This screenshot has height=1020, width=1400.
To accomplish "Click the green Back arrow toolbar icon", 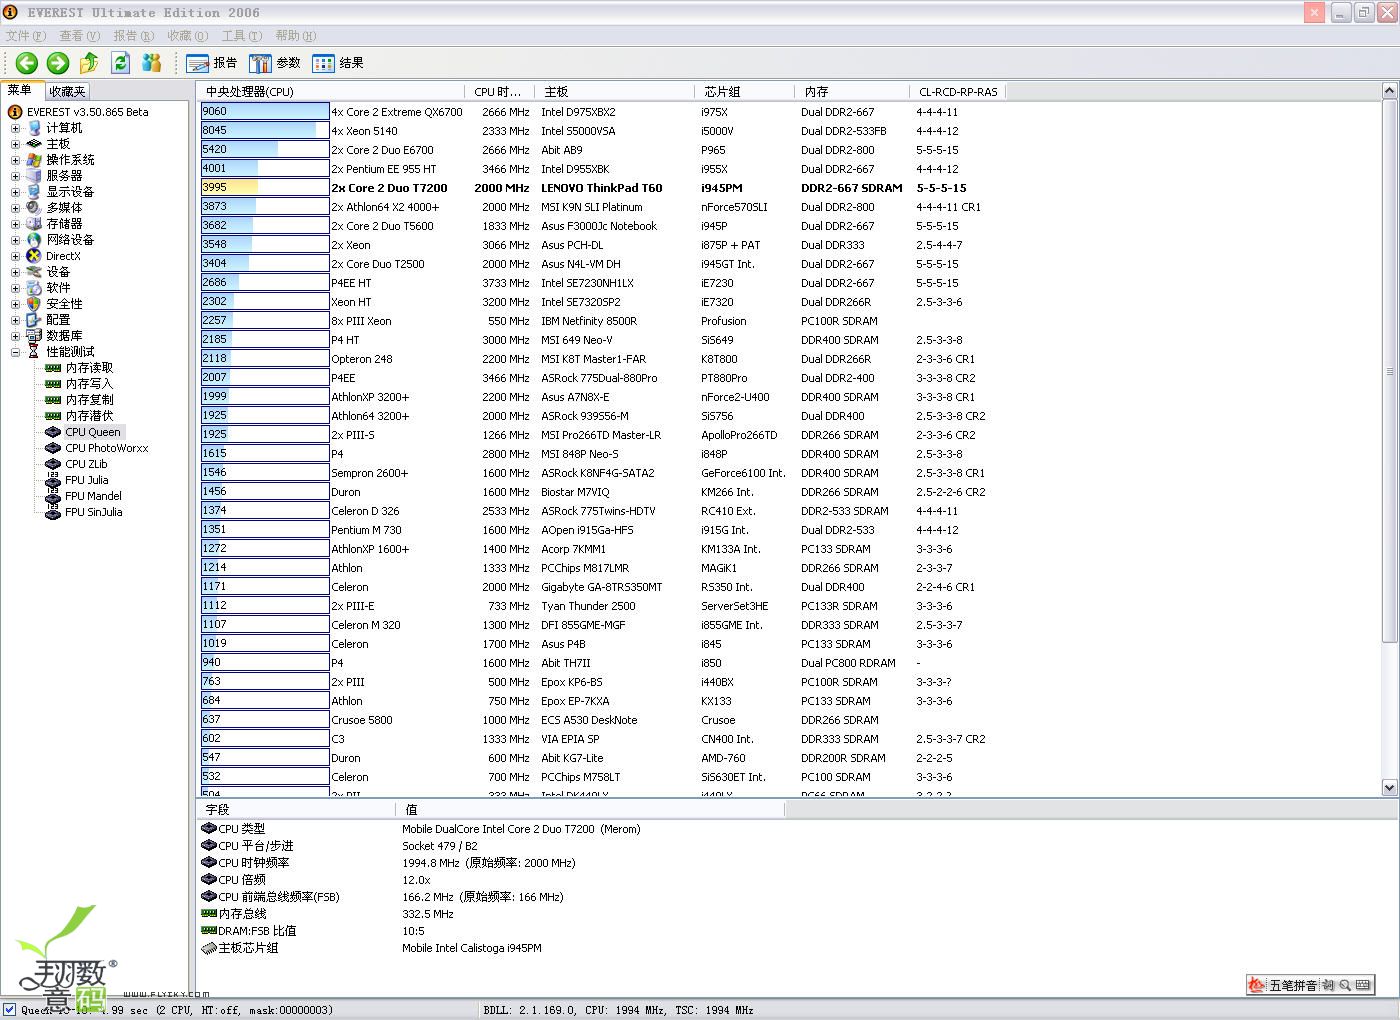I will coord(27,63).
